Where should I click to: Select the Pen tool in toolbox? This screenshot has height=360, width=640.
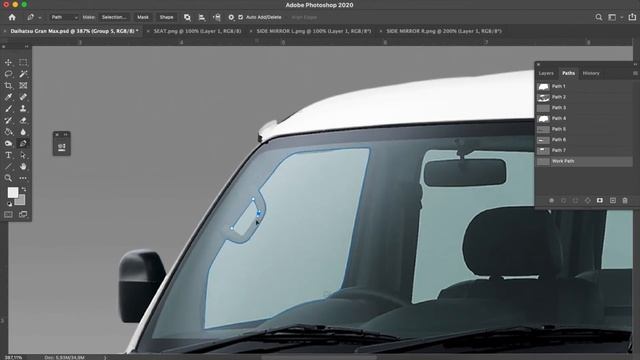tap(23, 143)
